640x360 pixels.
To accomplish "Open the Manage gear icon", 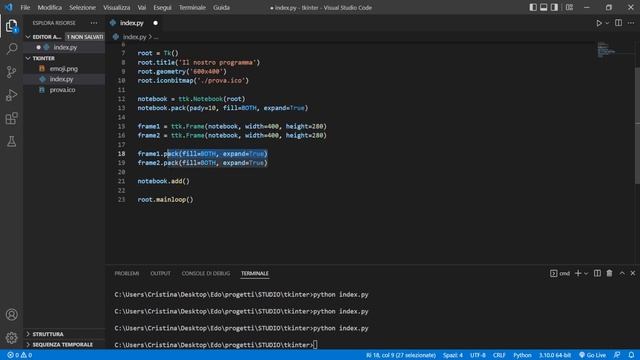I will coord(11,338).
